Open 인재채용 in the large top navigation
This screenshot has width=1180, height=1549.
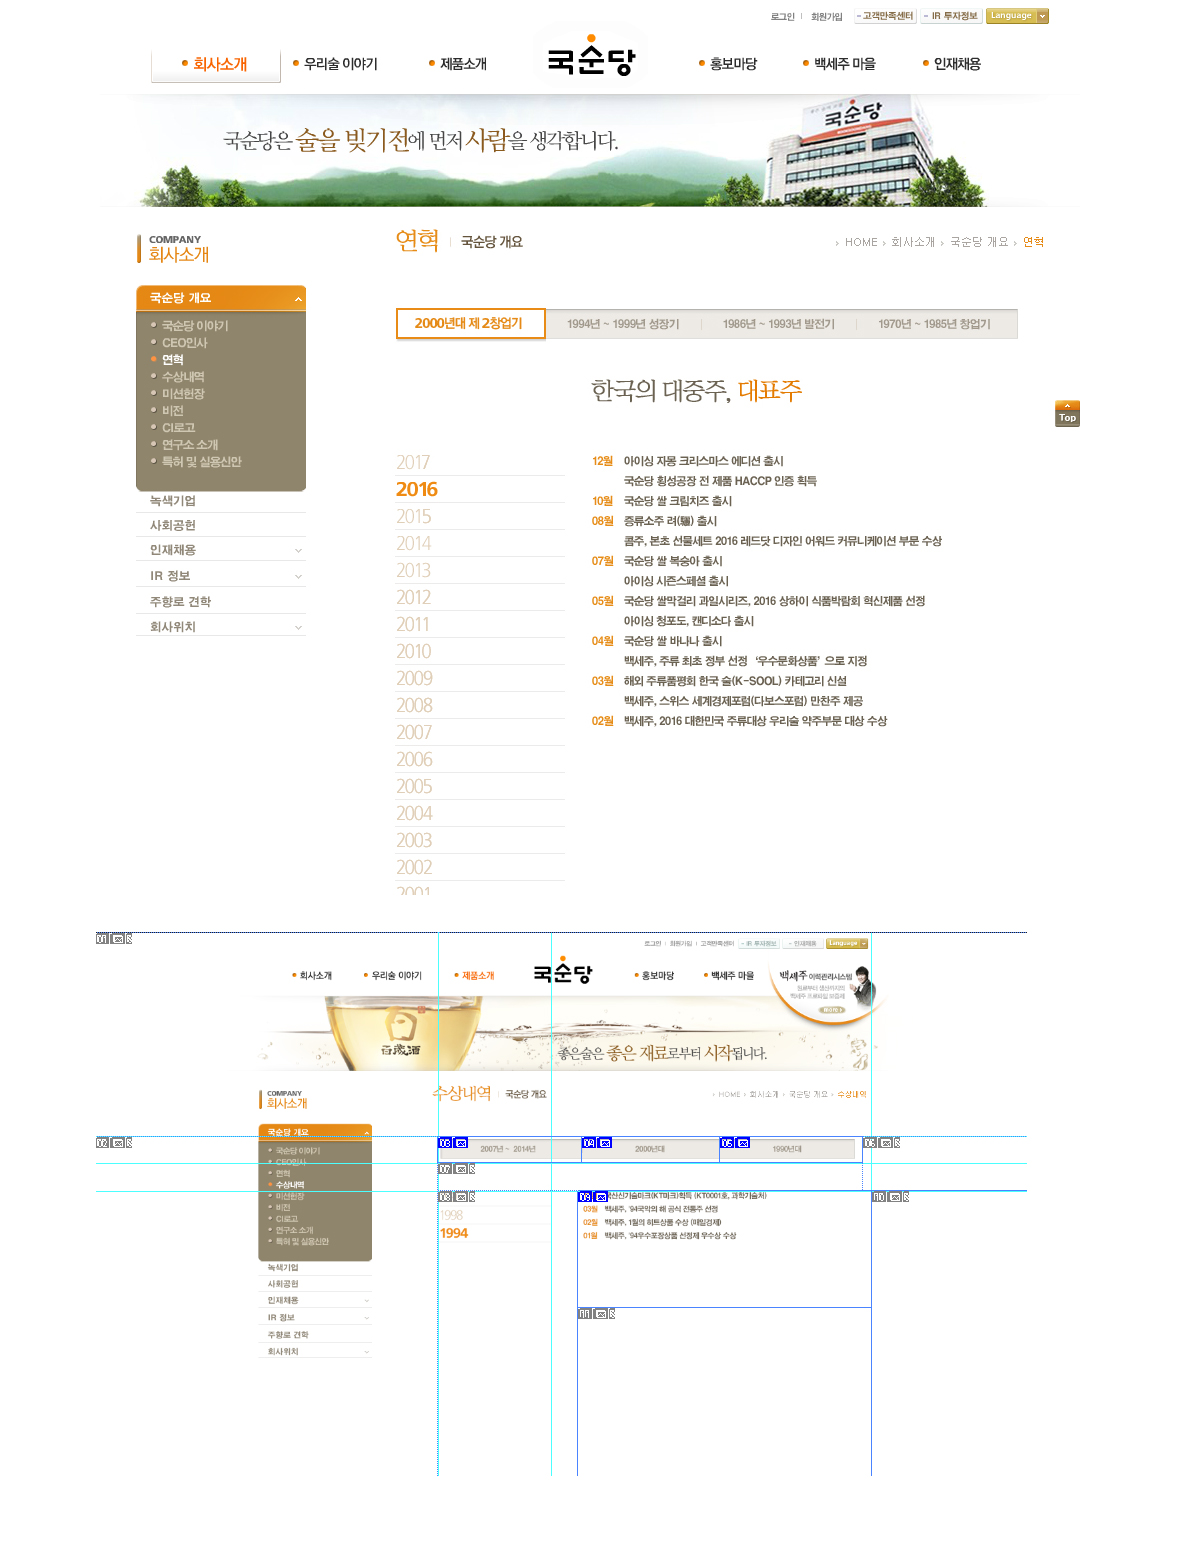point(952,64)
